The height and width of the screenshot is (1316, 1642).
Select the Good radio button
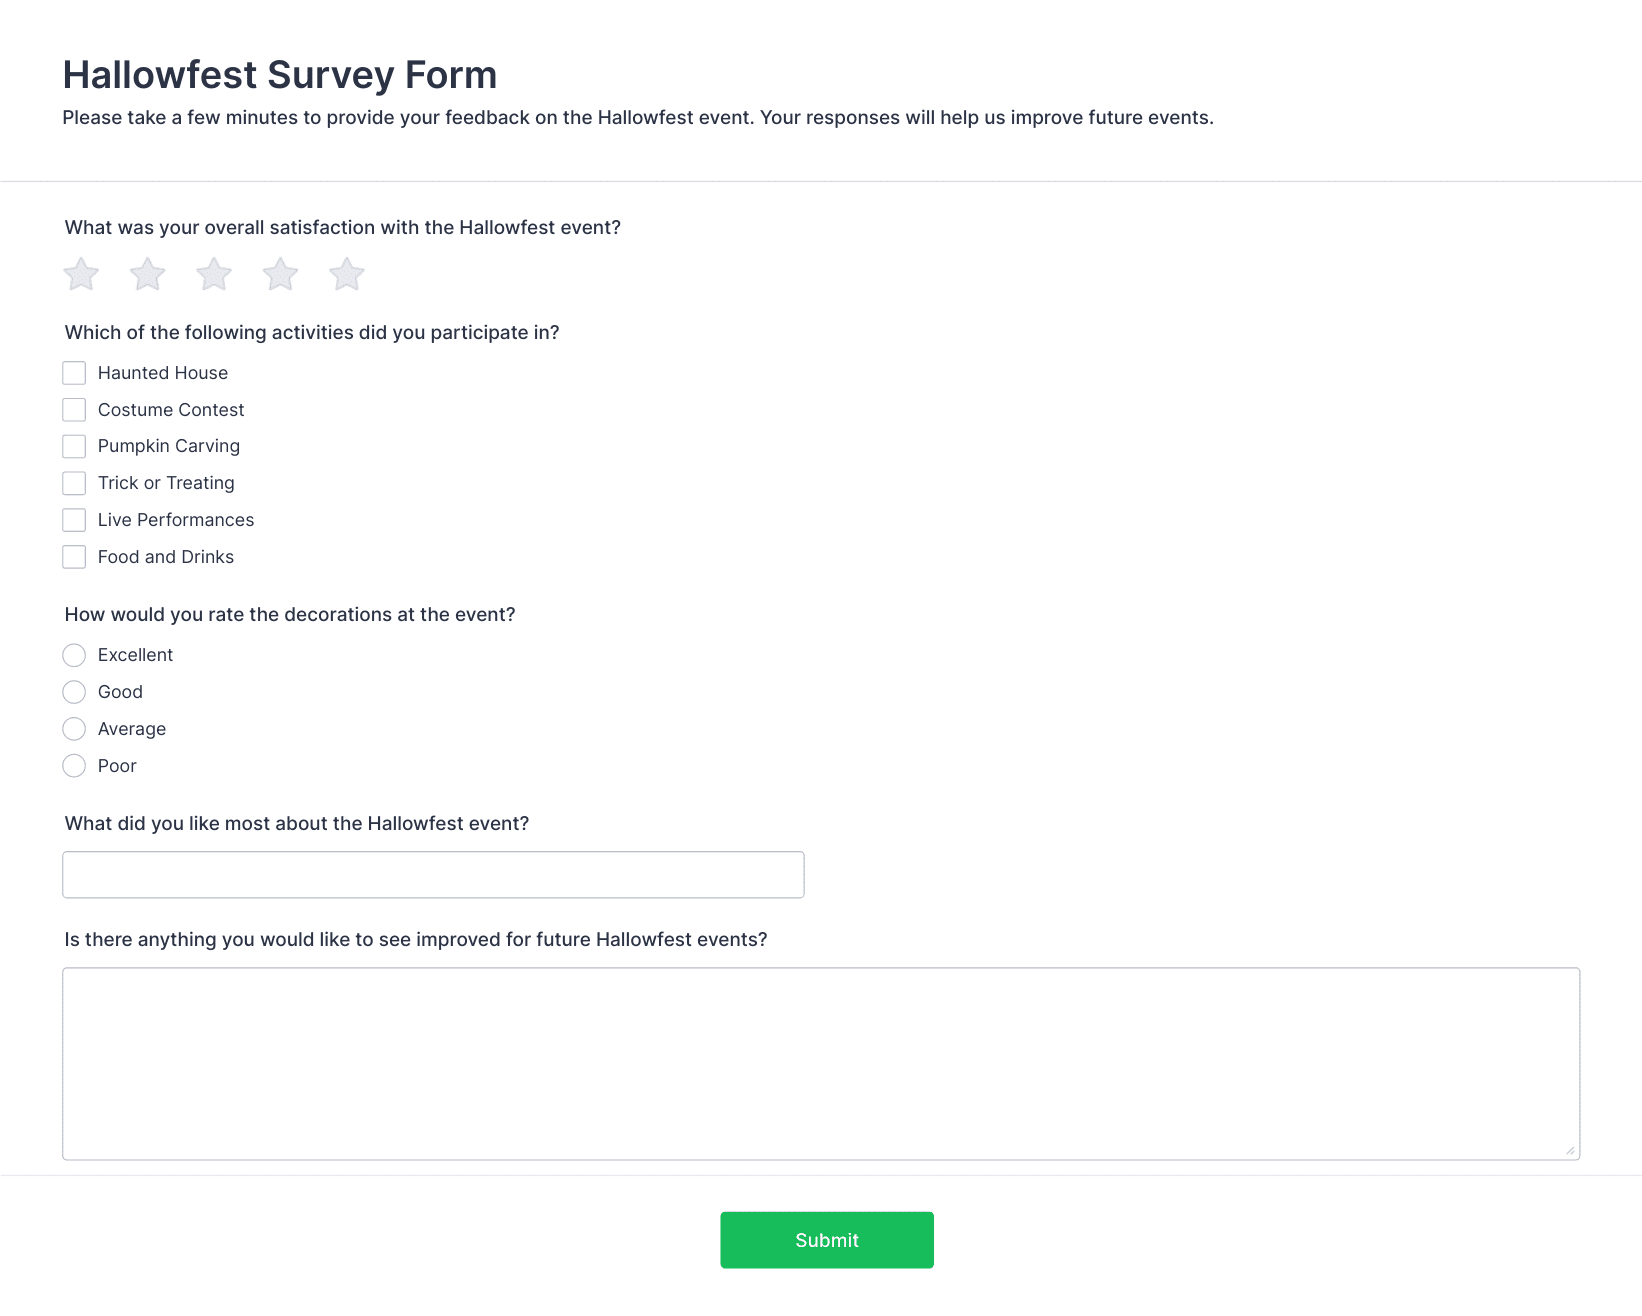74,692
